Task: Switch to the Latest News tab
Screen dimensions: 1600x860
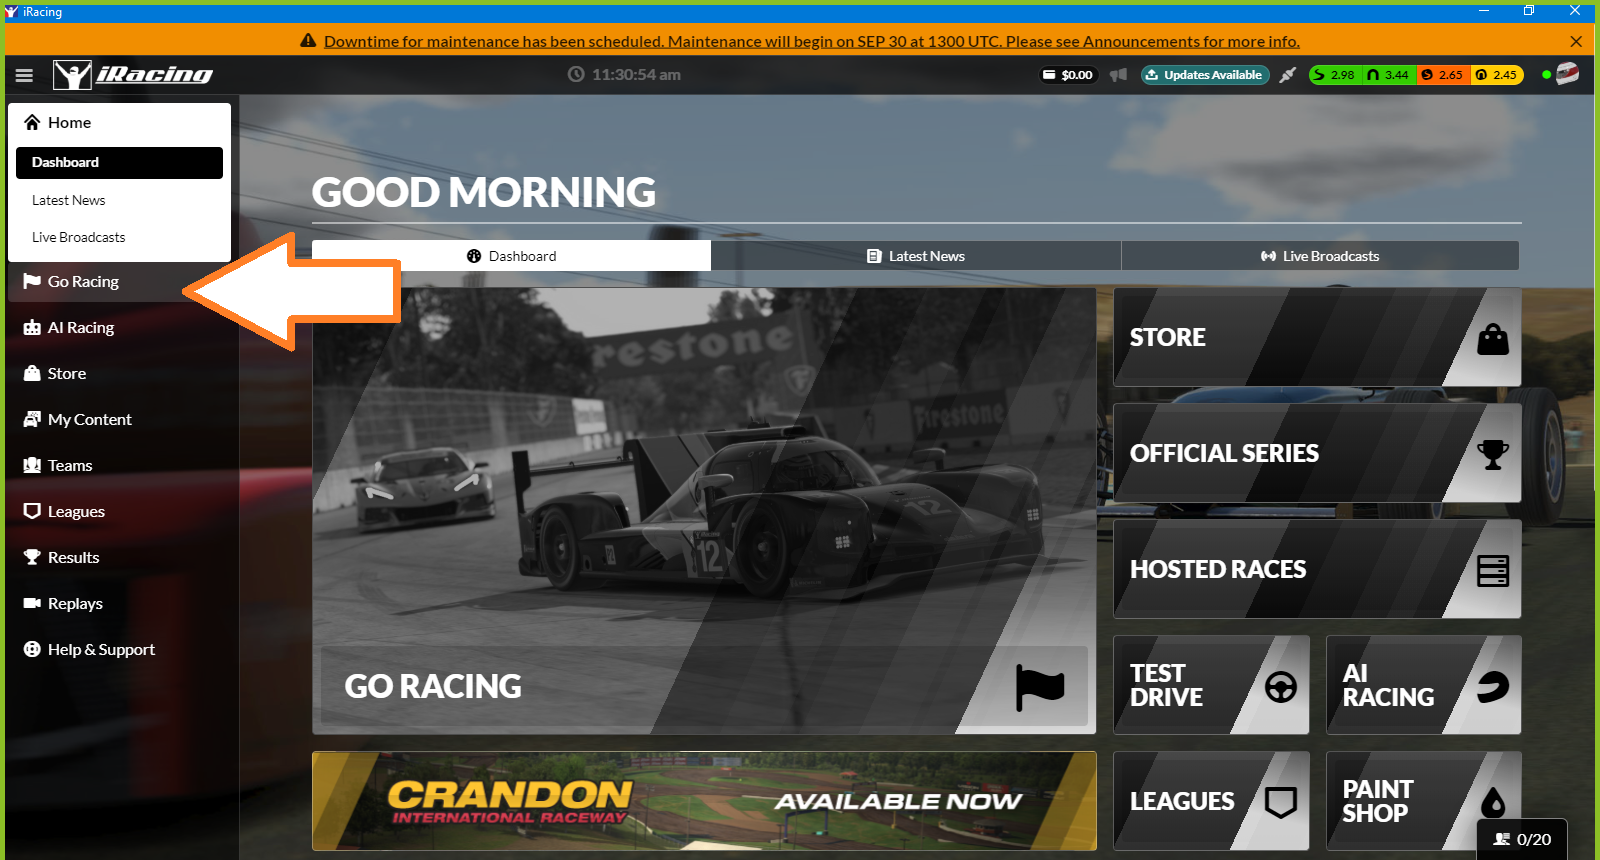Action: point(916,256)
